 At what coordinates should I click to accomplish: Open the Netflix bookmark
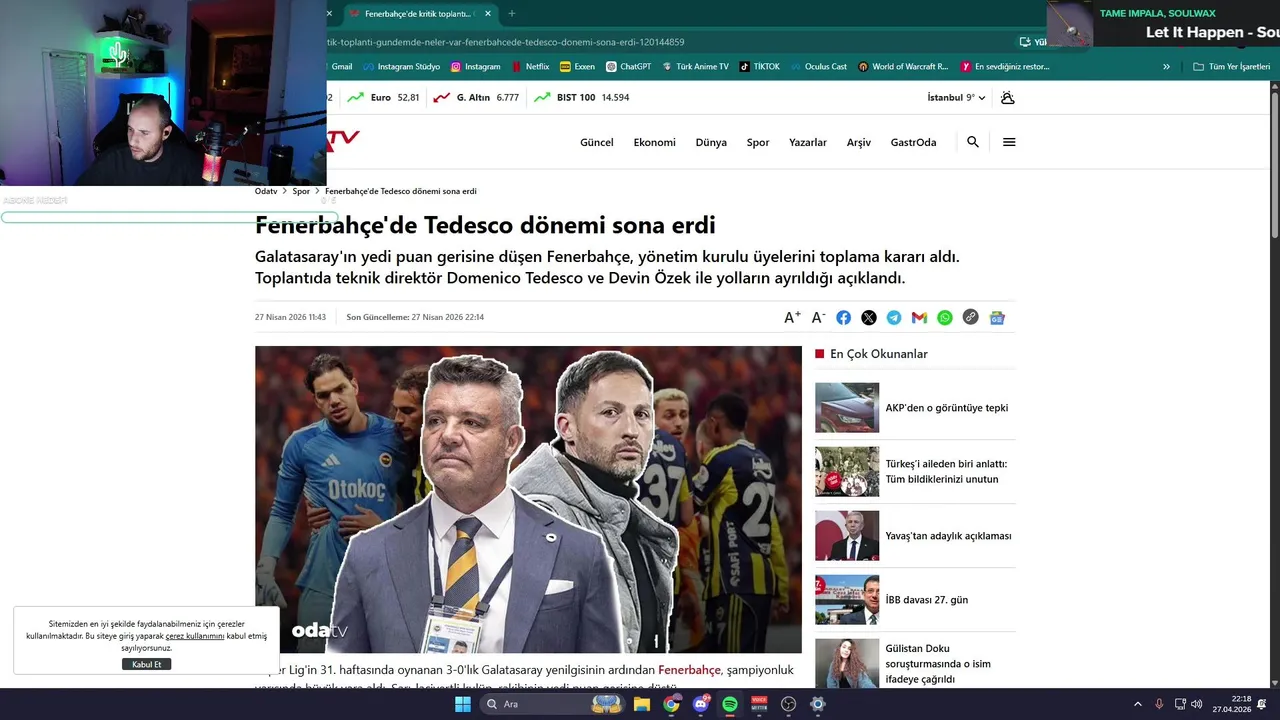530,67
